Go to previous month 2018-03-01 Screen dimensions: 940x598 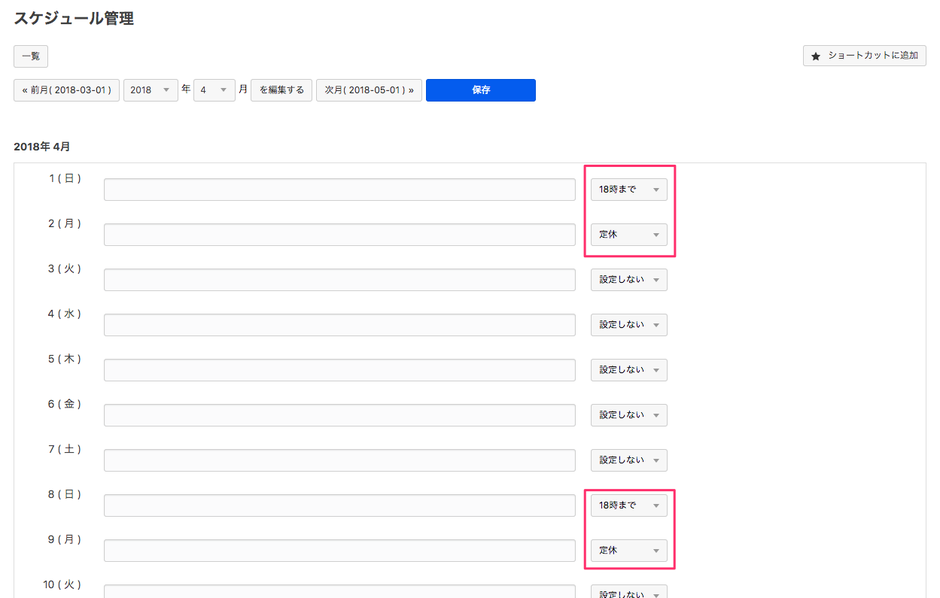pos(66,90)
